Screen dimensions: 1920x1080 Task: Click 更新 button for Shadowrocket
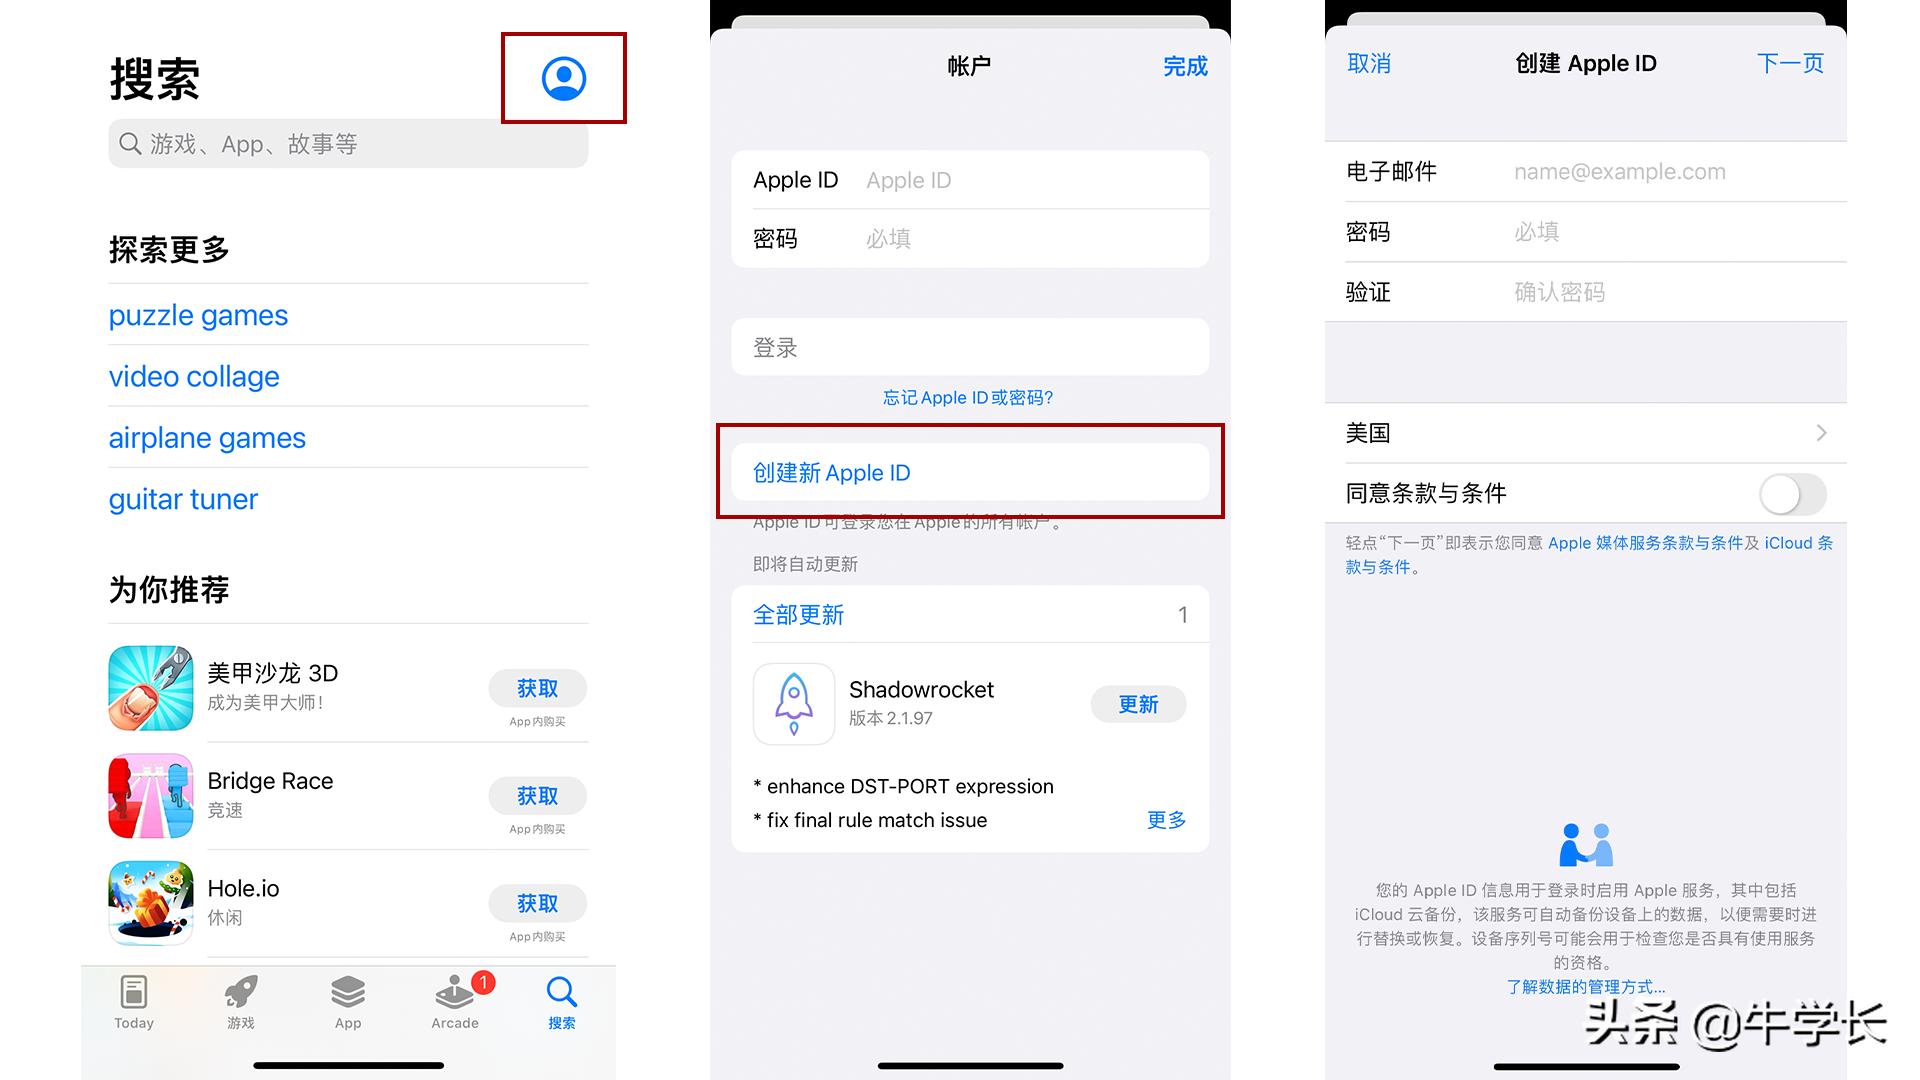(x=1137, y=702)
